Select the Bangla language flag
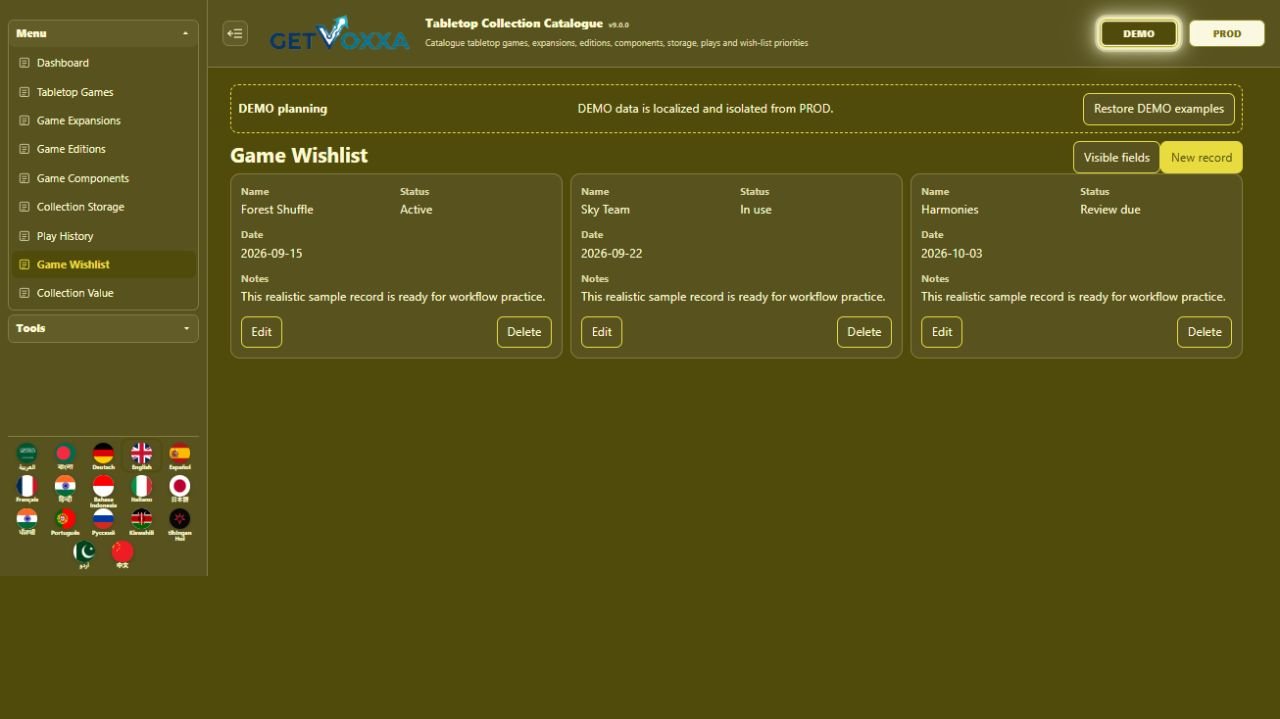The image size is (1280, 719). point(65,456)
